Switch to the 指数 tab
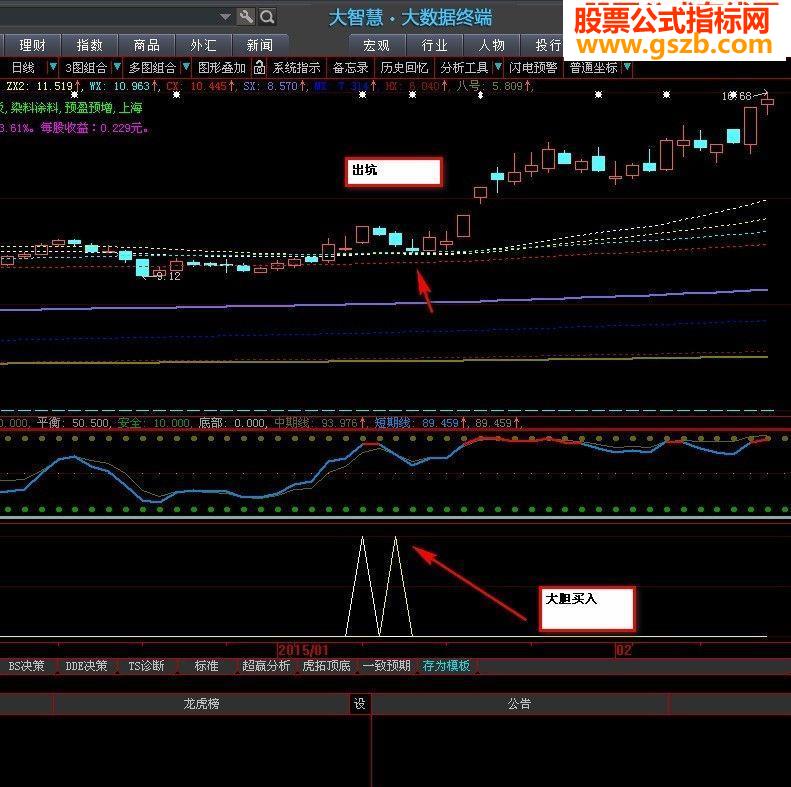Screen dimensions: 791x787 (x=89, y=45)
